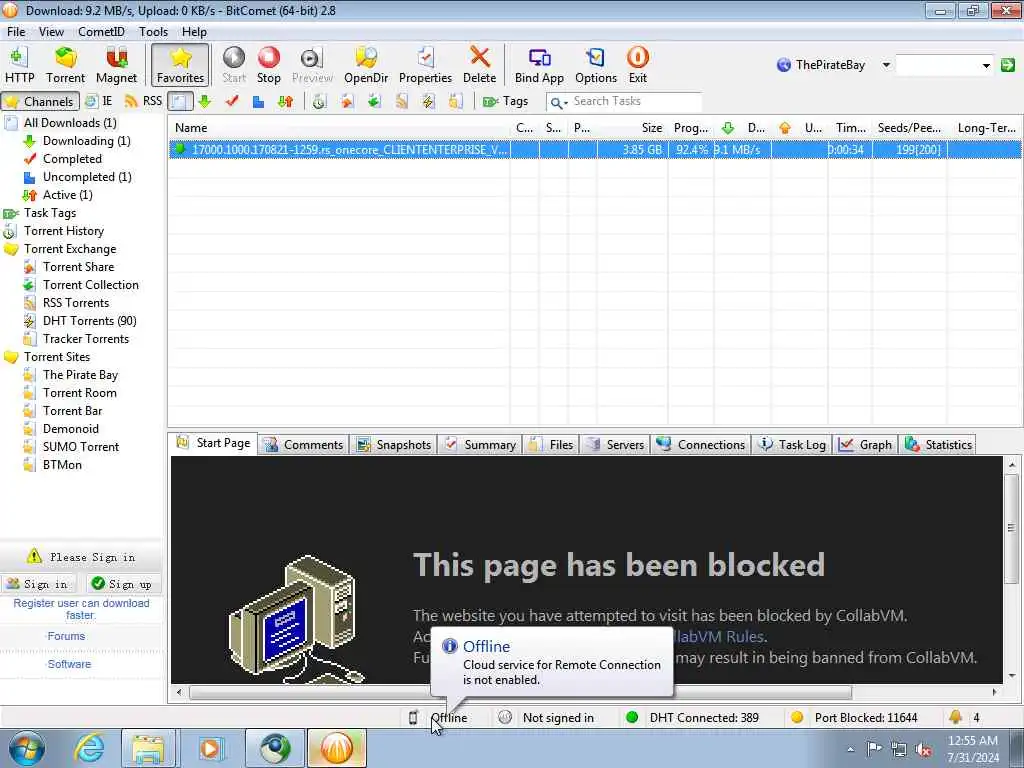
Task: Click the Stop toolbar icon
Action: 268,65
